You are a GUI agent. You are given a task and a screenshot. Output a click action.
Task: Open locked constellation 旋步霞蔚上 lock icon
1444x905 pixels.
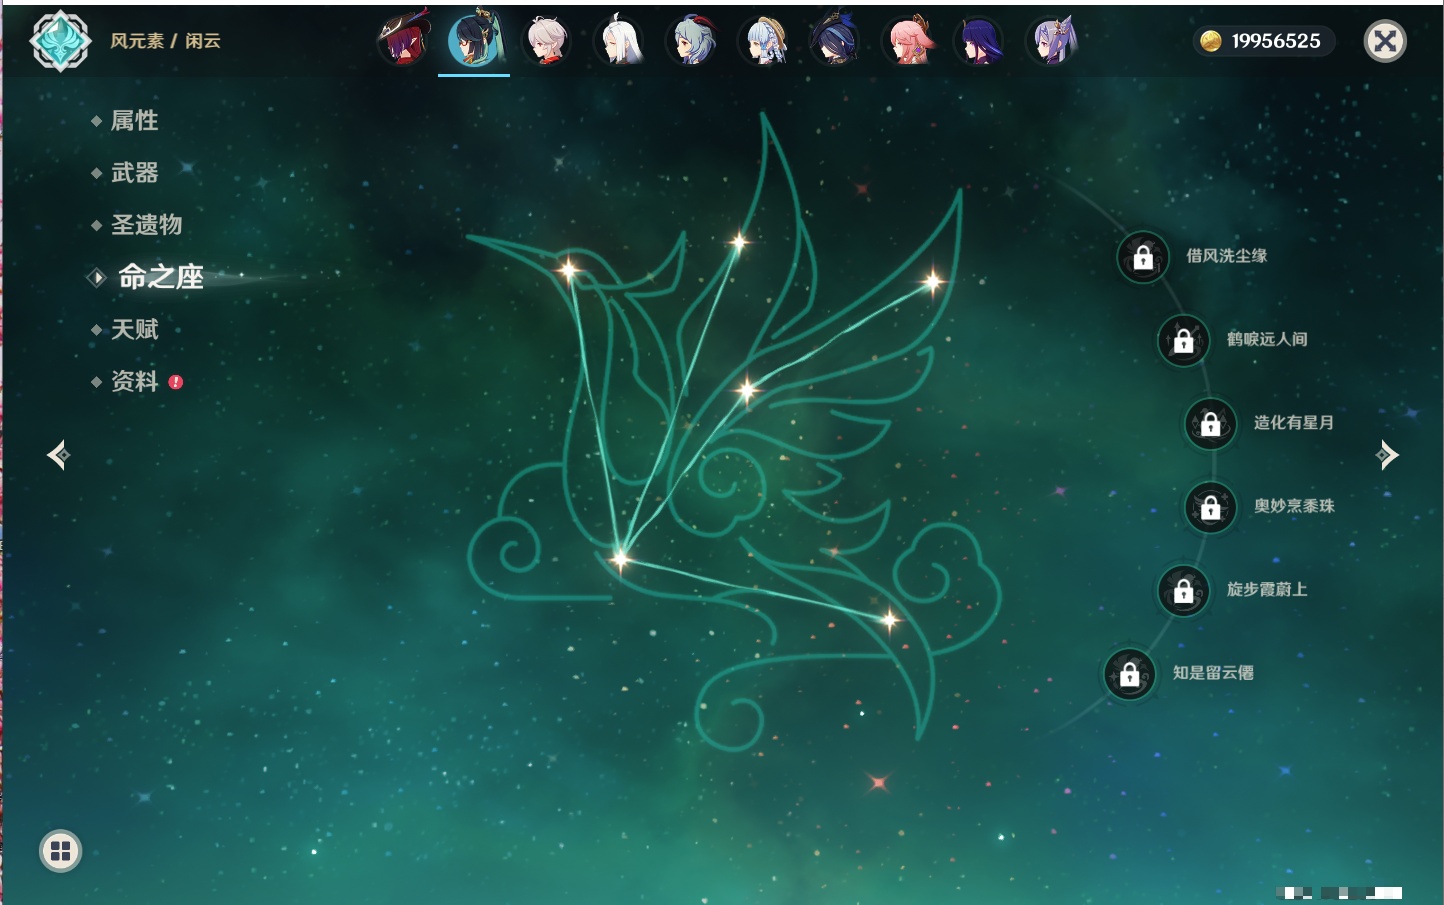(1184, 590)
